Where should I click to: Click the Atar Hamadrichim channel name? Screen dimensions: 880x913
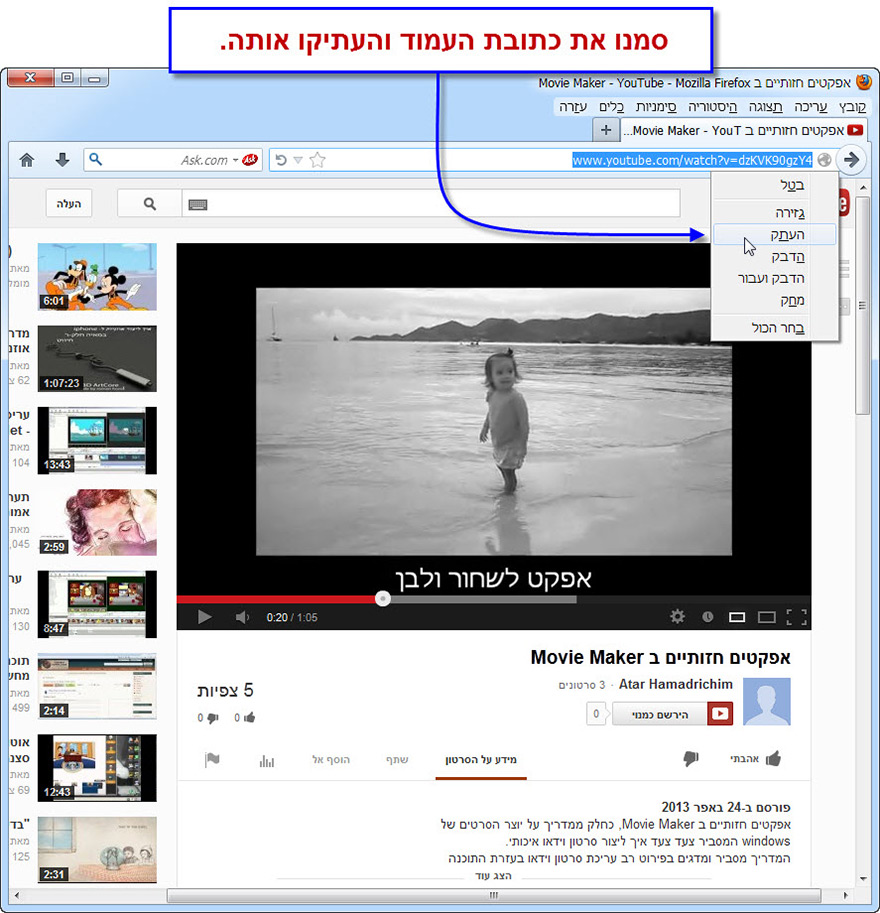pyautogui.click(x=676, y=684)
